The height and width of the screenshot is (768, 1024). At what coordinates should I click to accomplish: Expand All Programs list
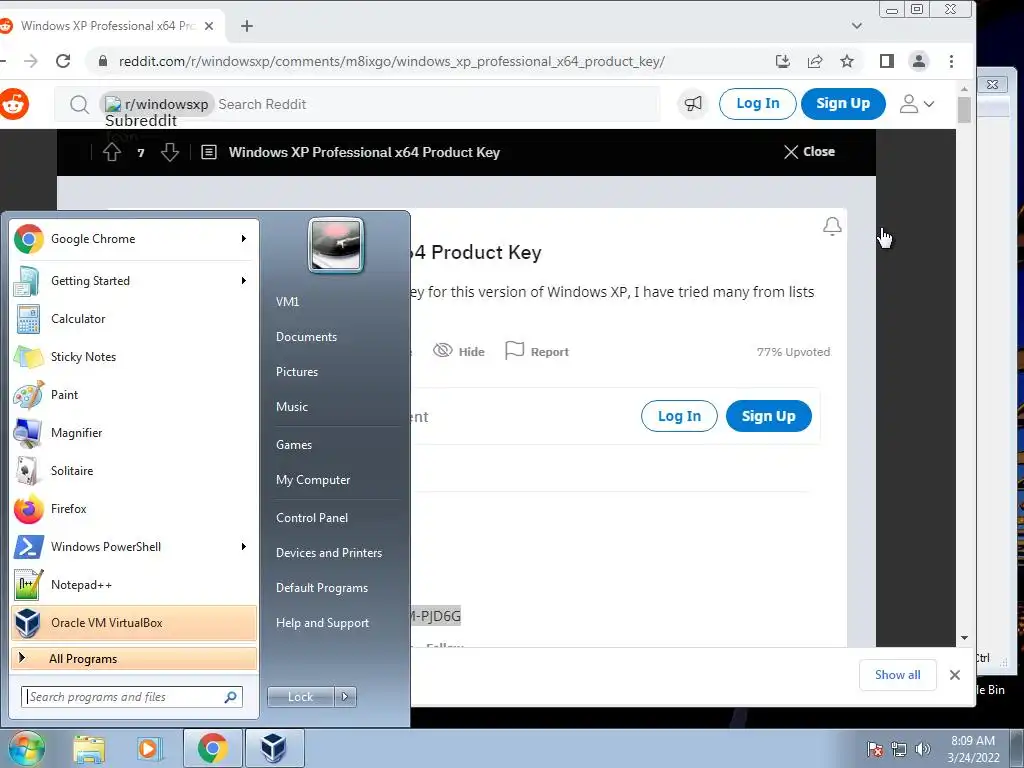134,659
